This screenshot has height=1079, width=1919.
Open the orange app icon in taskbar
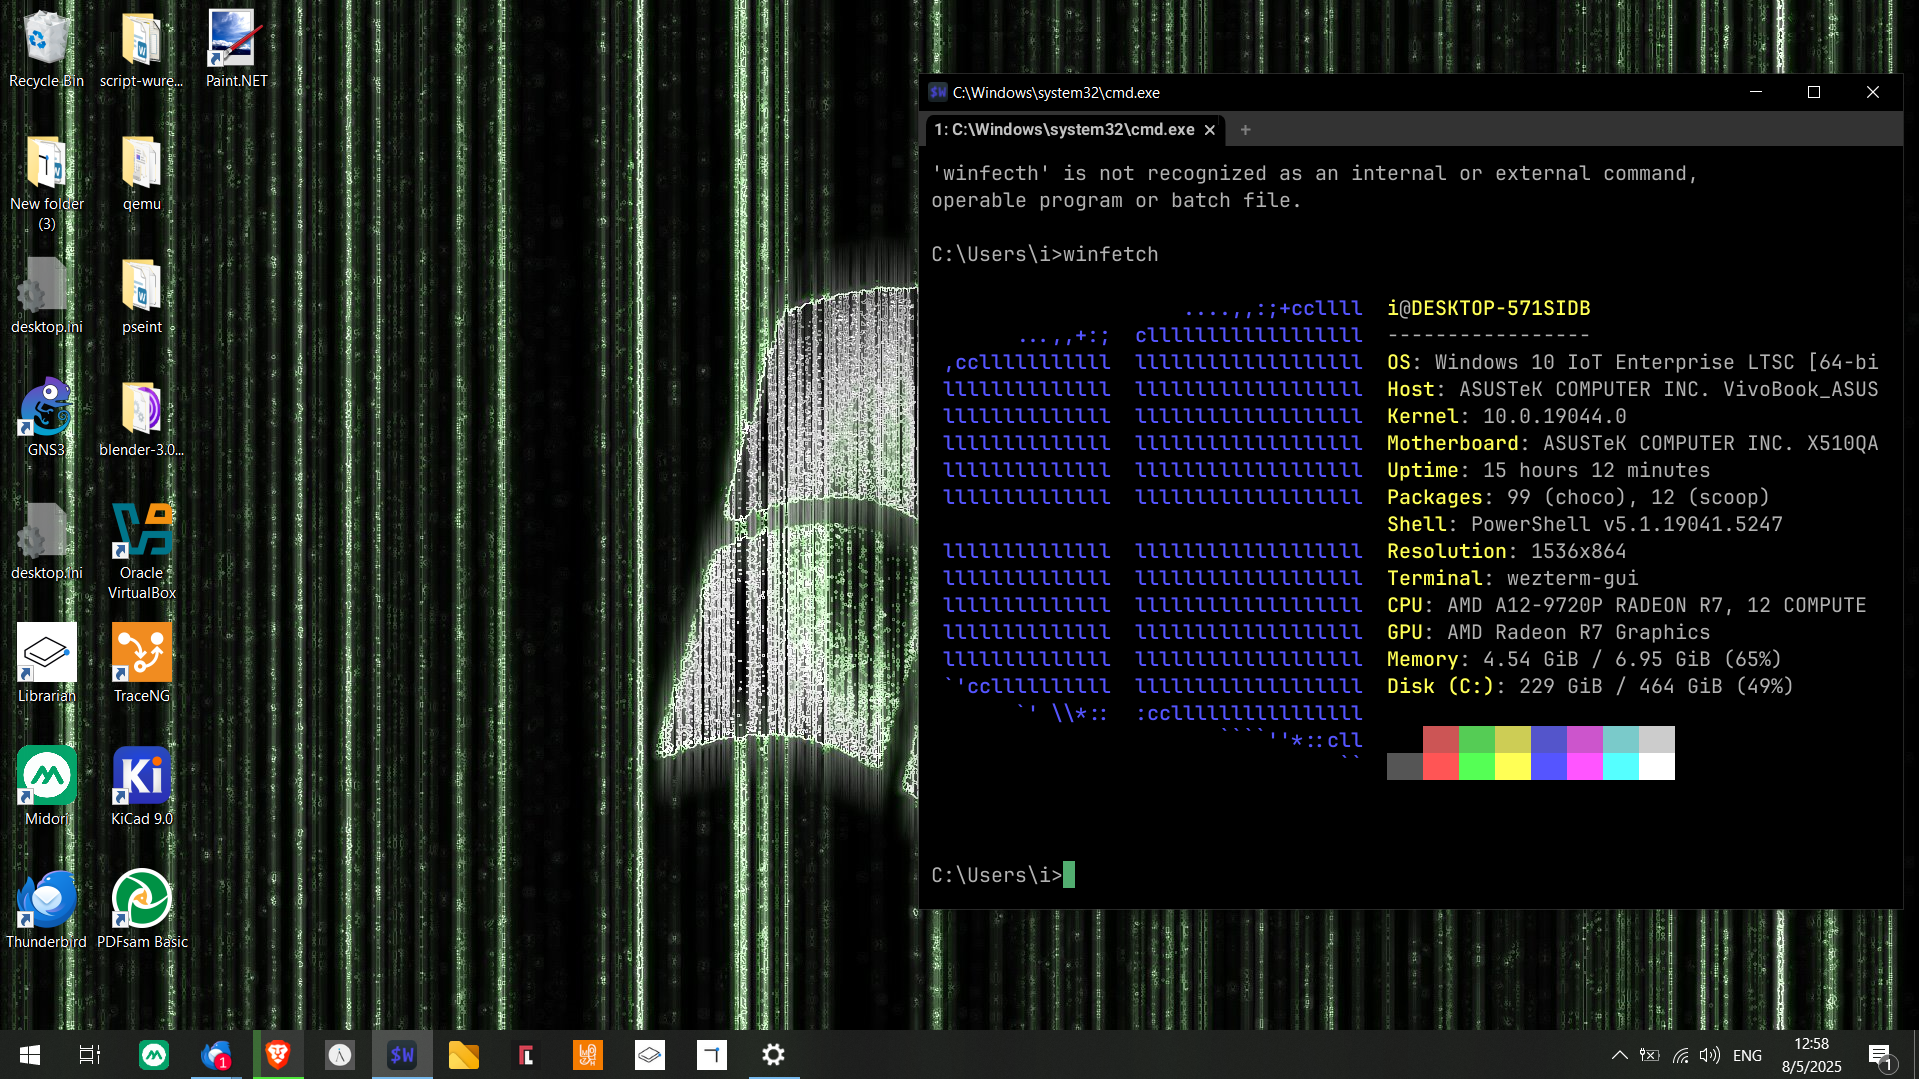pos(588,1055)
